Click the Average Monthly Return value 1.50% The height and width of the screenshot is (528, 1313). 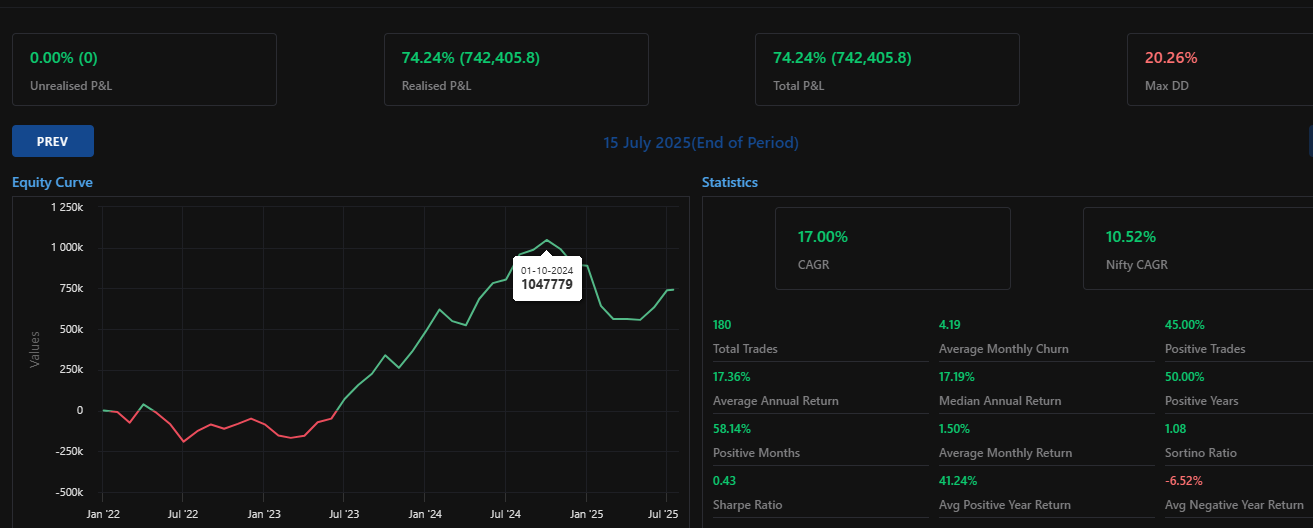955,429
